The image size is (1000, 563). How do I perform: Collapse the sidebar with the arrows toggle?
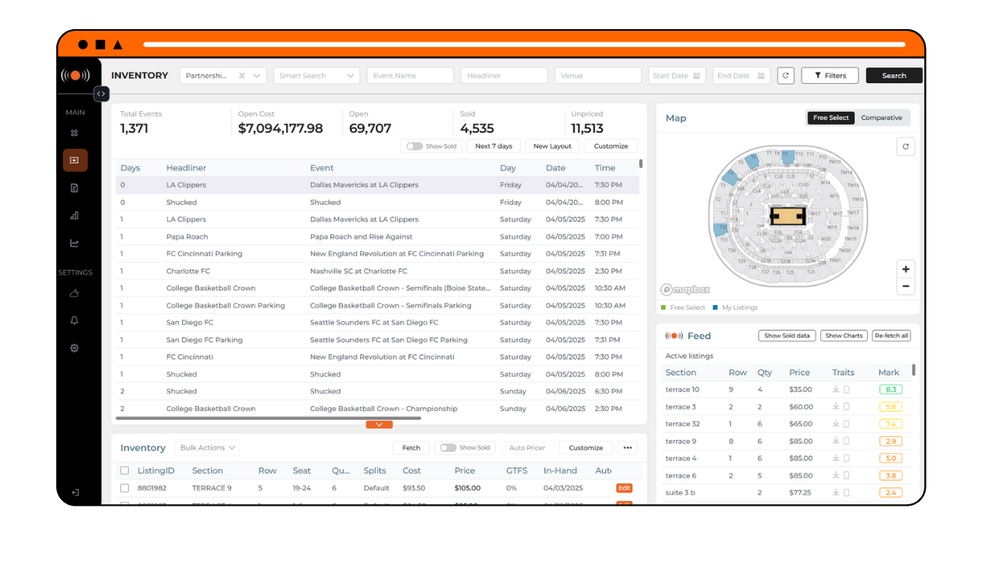(x=101, y=94)
